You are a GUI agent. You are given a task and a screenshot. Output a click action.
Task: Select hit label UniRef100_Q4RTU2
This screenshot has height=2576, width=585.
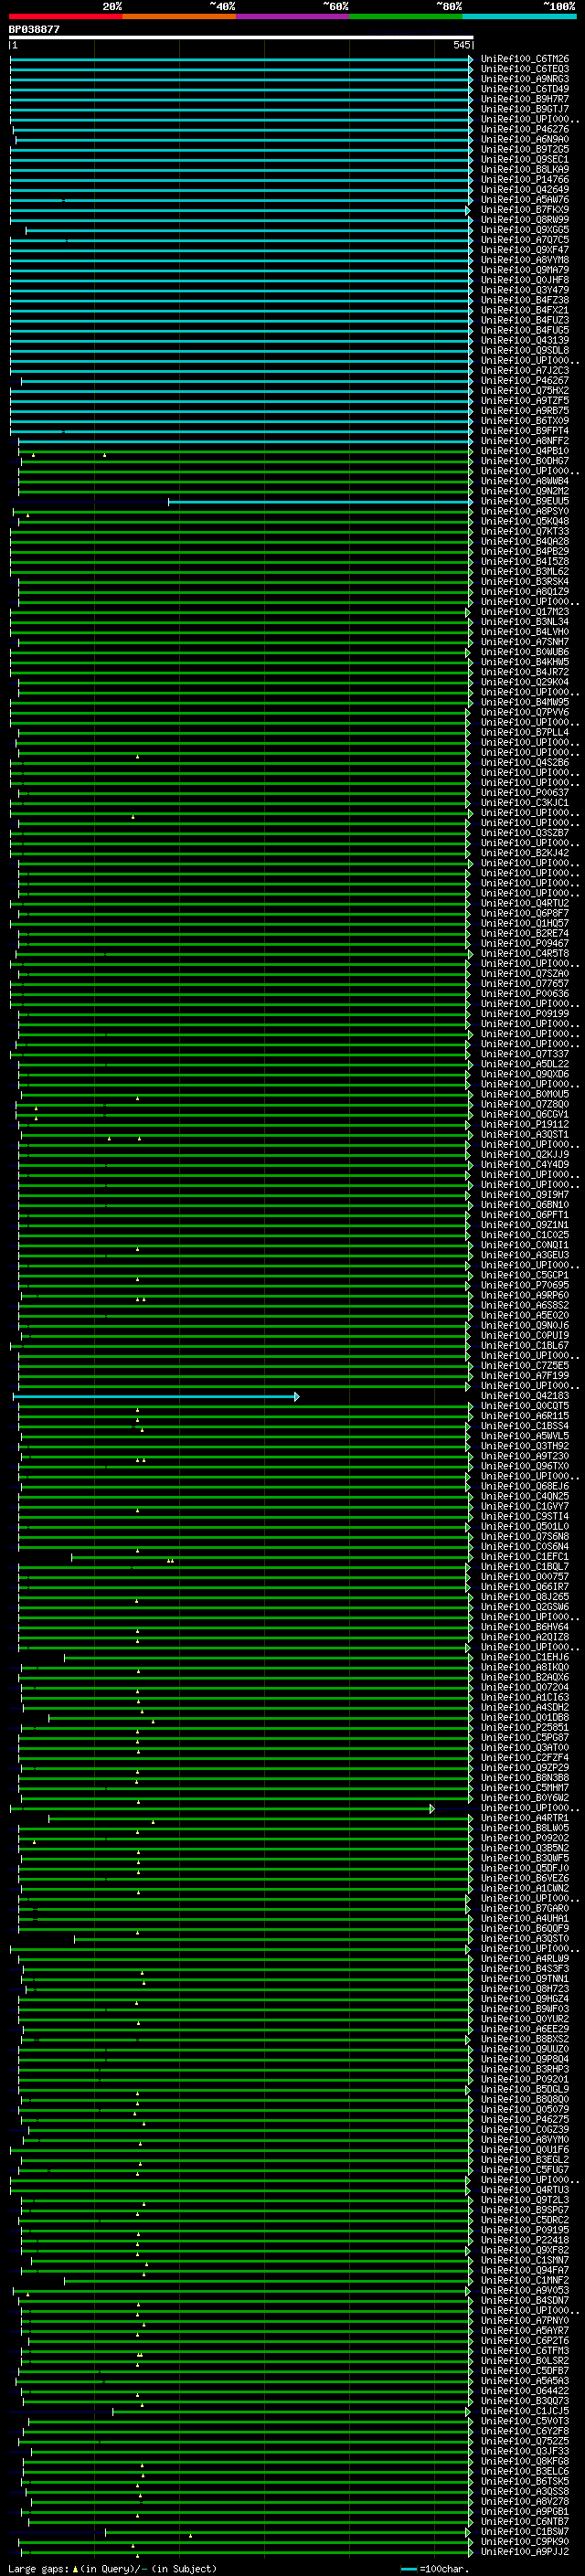pos(525,903)
